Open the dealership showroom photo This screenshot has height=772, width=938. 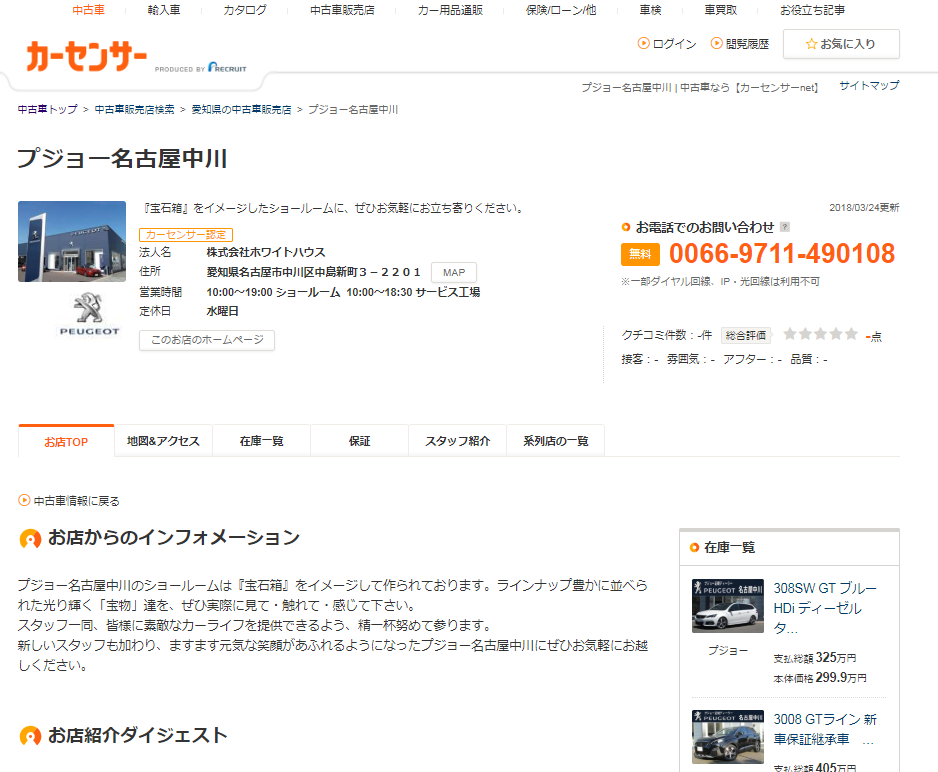click(72, 242)
